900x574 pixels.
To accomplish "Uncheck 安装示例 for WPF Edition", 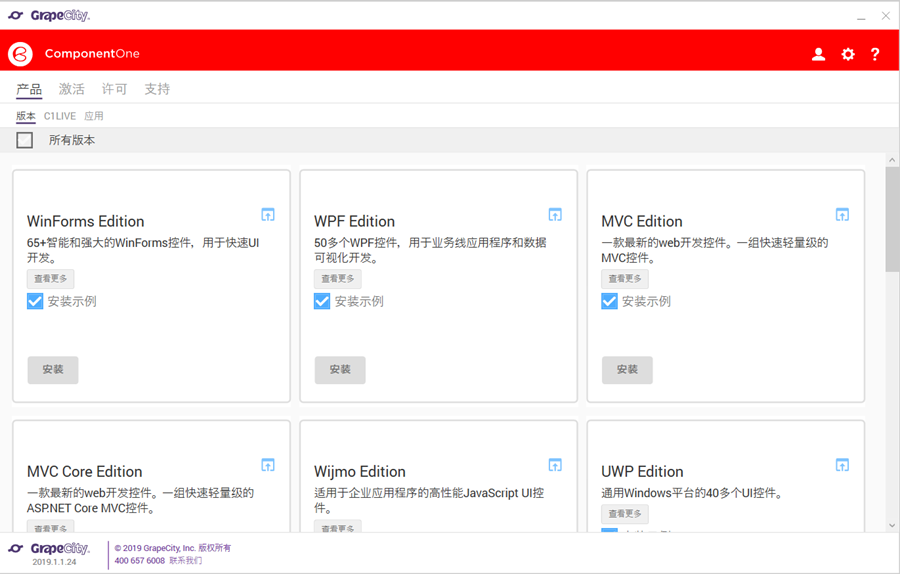I will [x=322, y=301].
